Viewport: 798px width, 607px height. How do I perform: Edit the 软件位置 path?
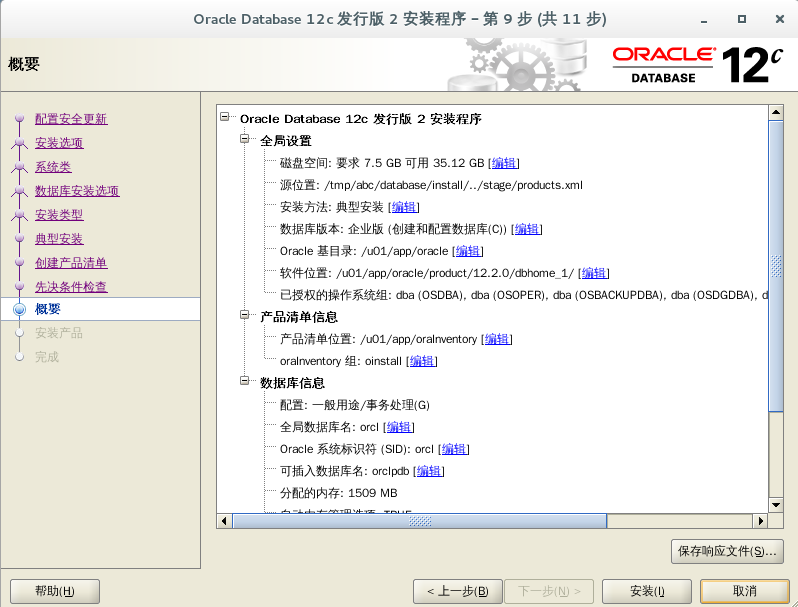(x=594, y=273)
